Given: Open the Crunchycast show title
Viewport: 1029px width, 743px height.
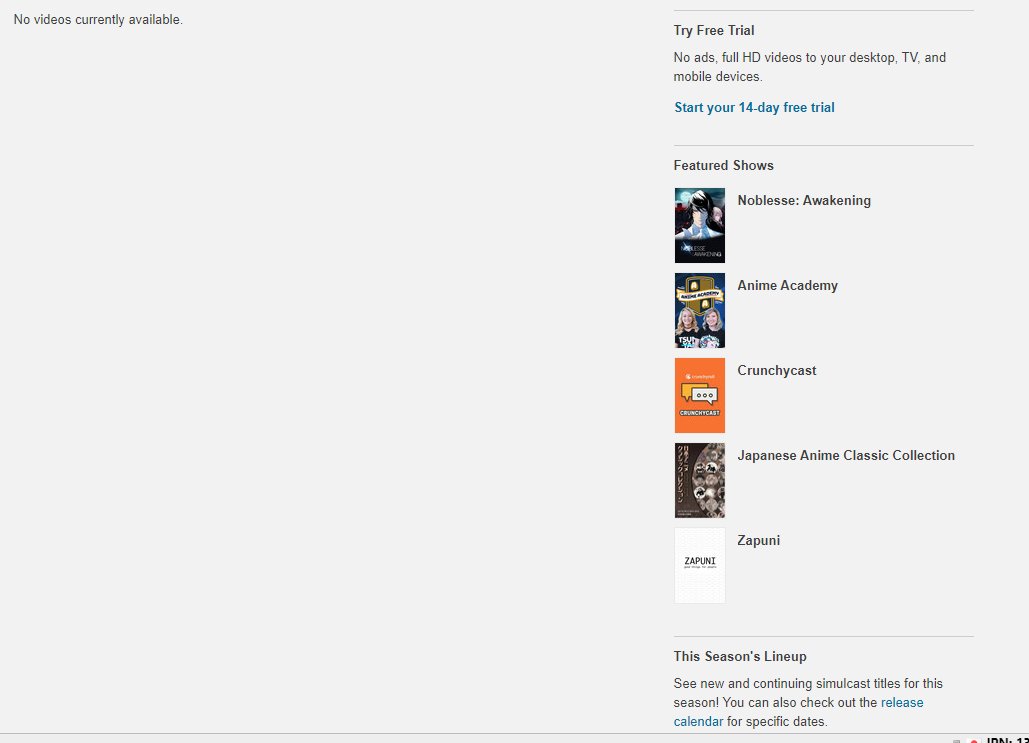Looking at the screenshot, I should click(x=776, y=370).
